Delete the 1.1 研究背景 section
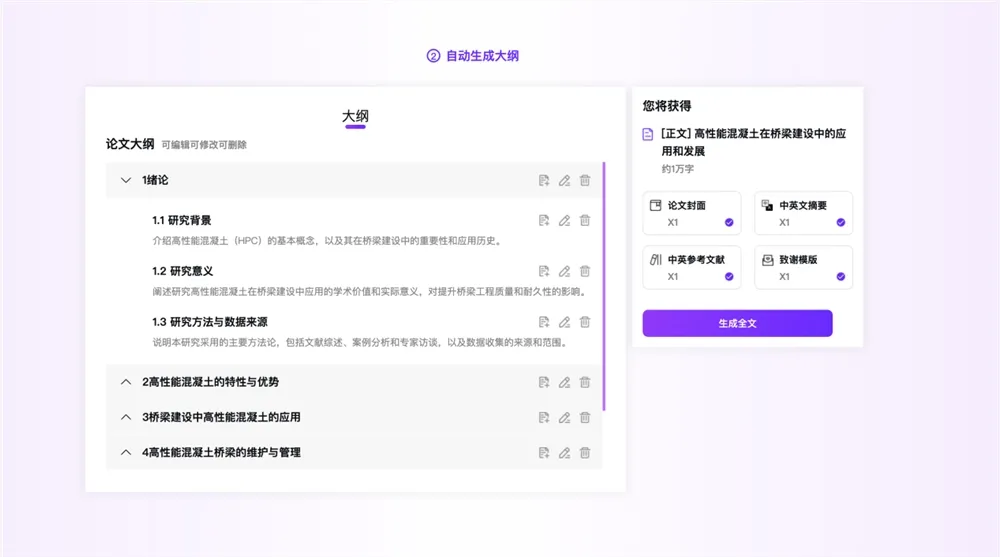1000x557 pixels. pos(585,221)
